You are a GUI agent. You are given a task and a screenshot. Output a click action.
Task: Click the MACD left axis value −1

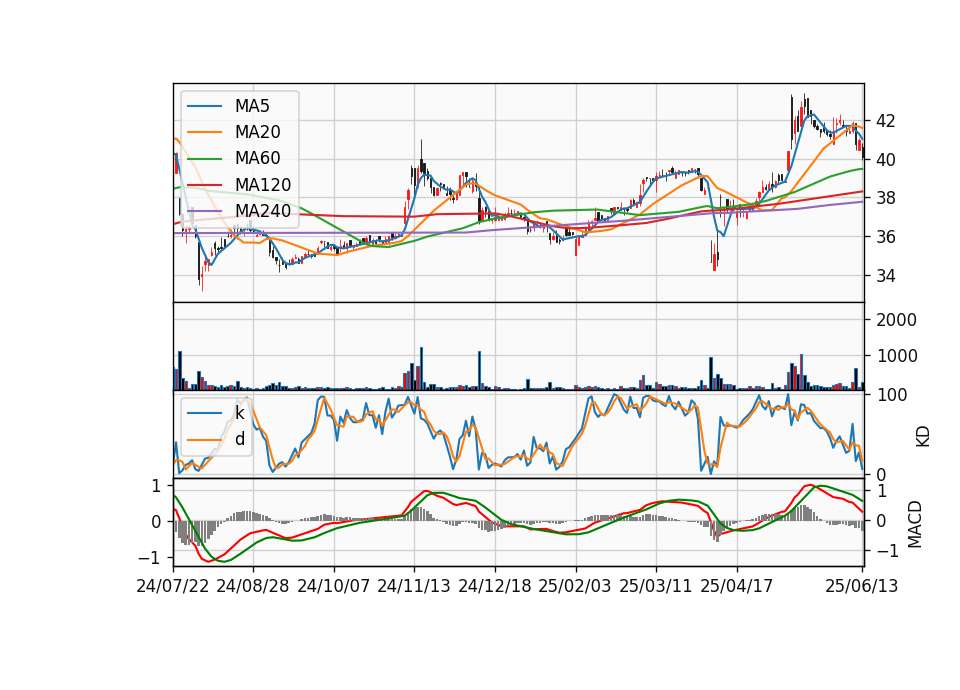pyautogui.click(x=149, y=558)
